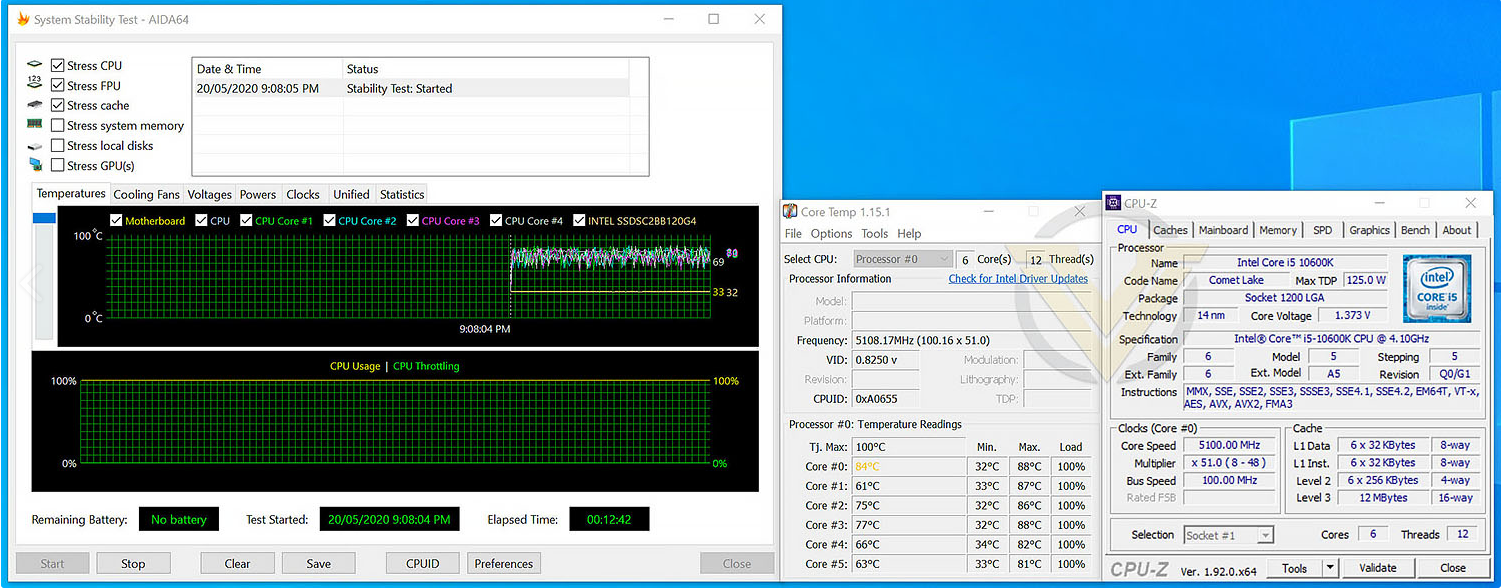Click the Date & Time column header
Screen dimensions: 1501x588
[x=267, y=69]
